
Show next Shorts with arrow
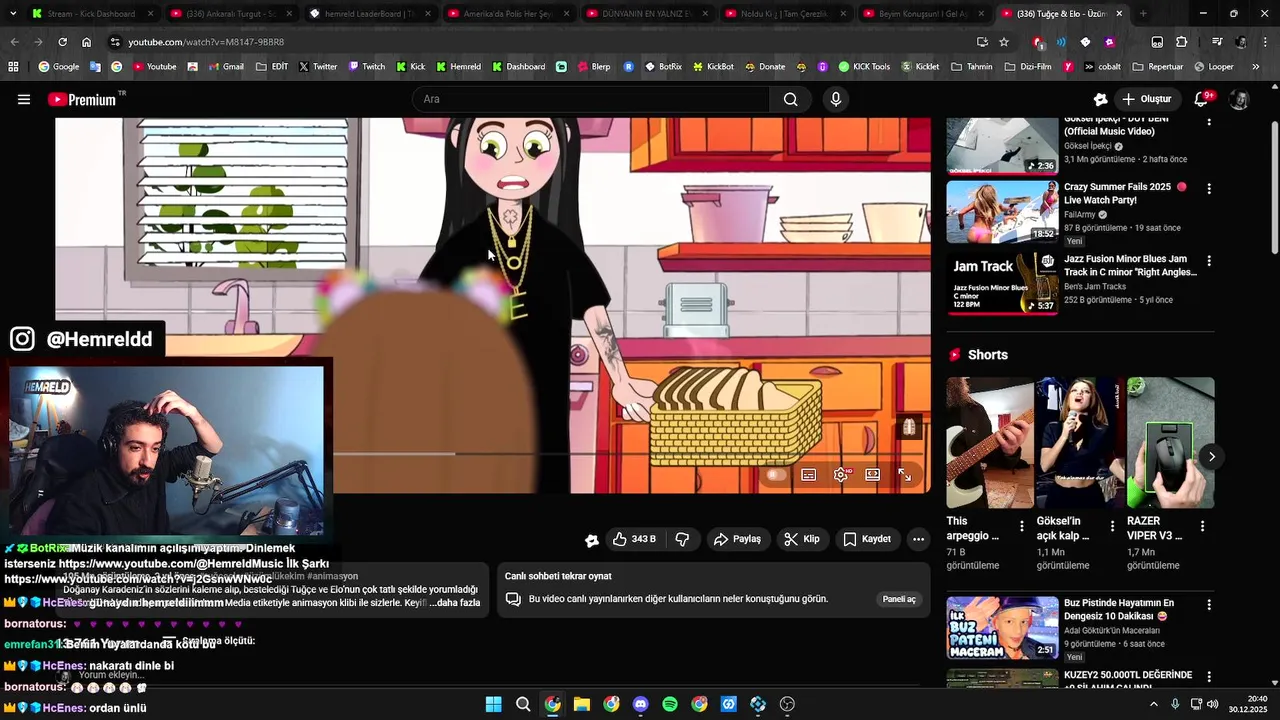point(1211,457)
